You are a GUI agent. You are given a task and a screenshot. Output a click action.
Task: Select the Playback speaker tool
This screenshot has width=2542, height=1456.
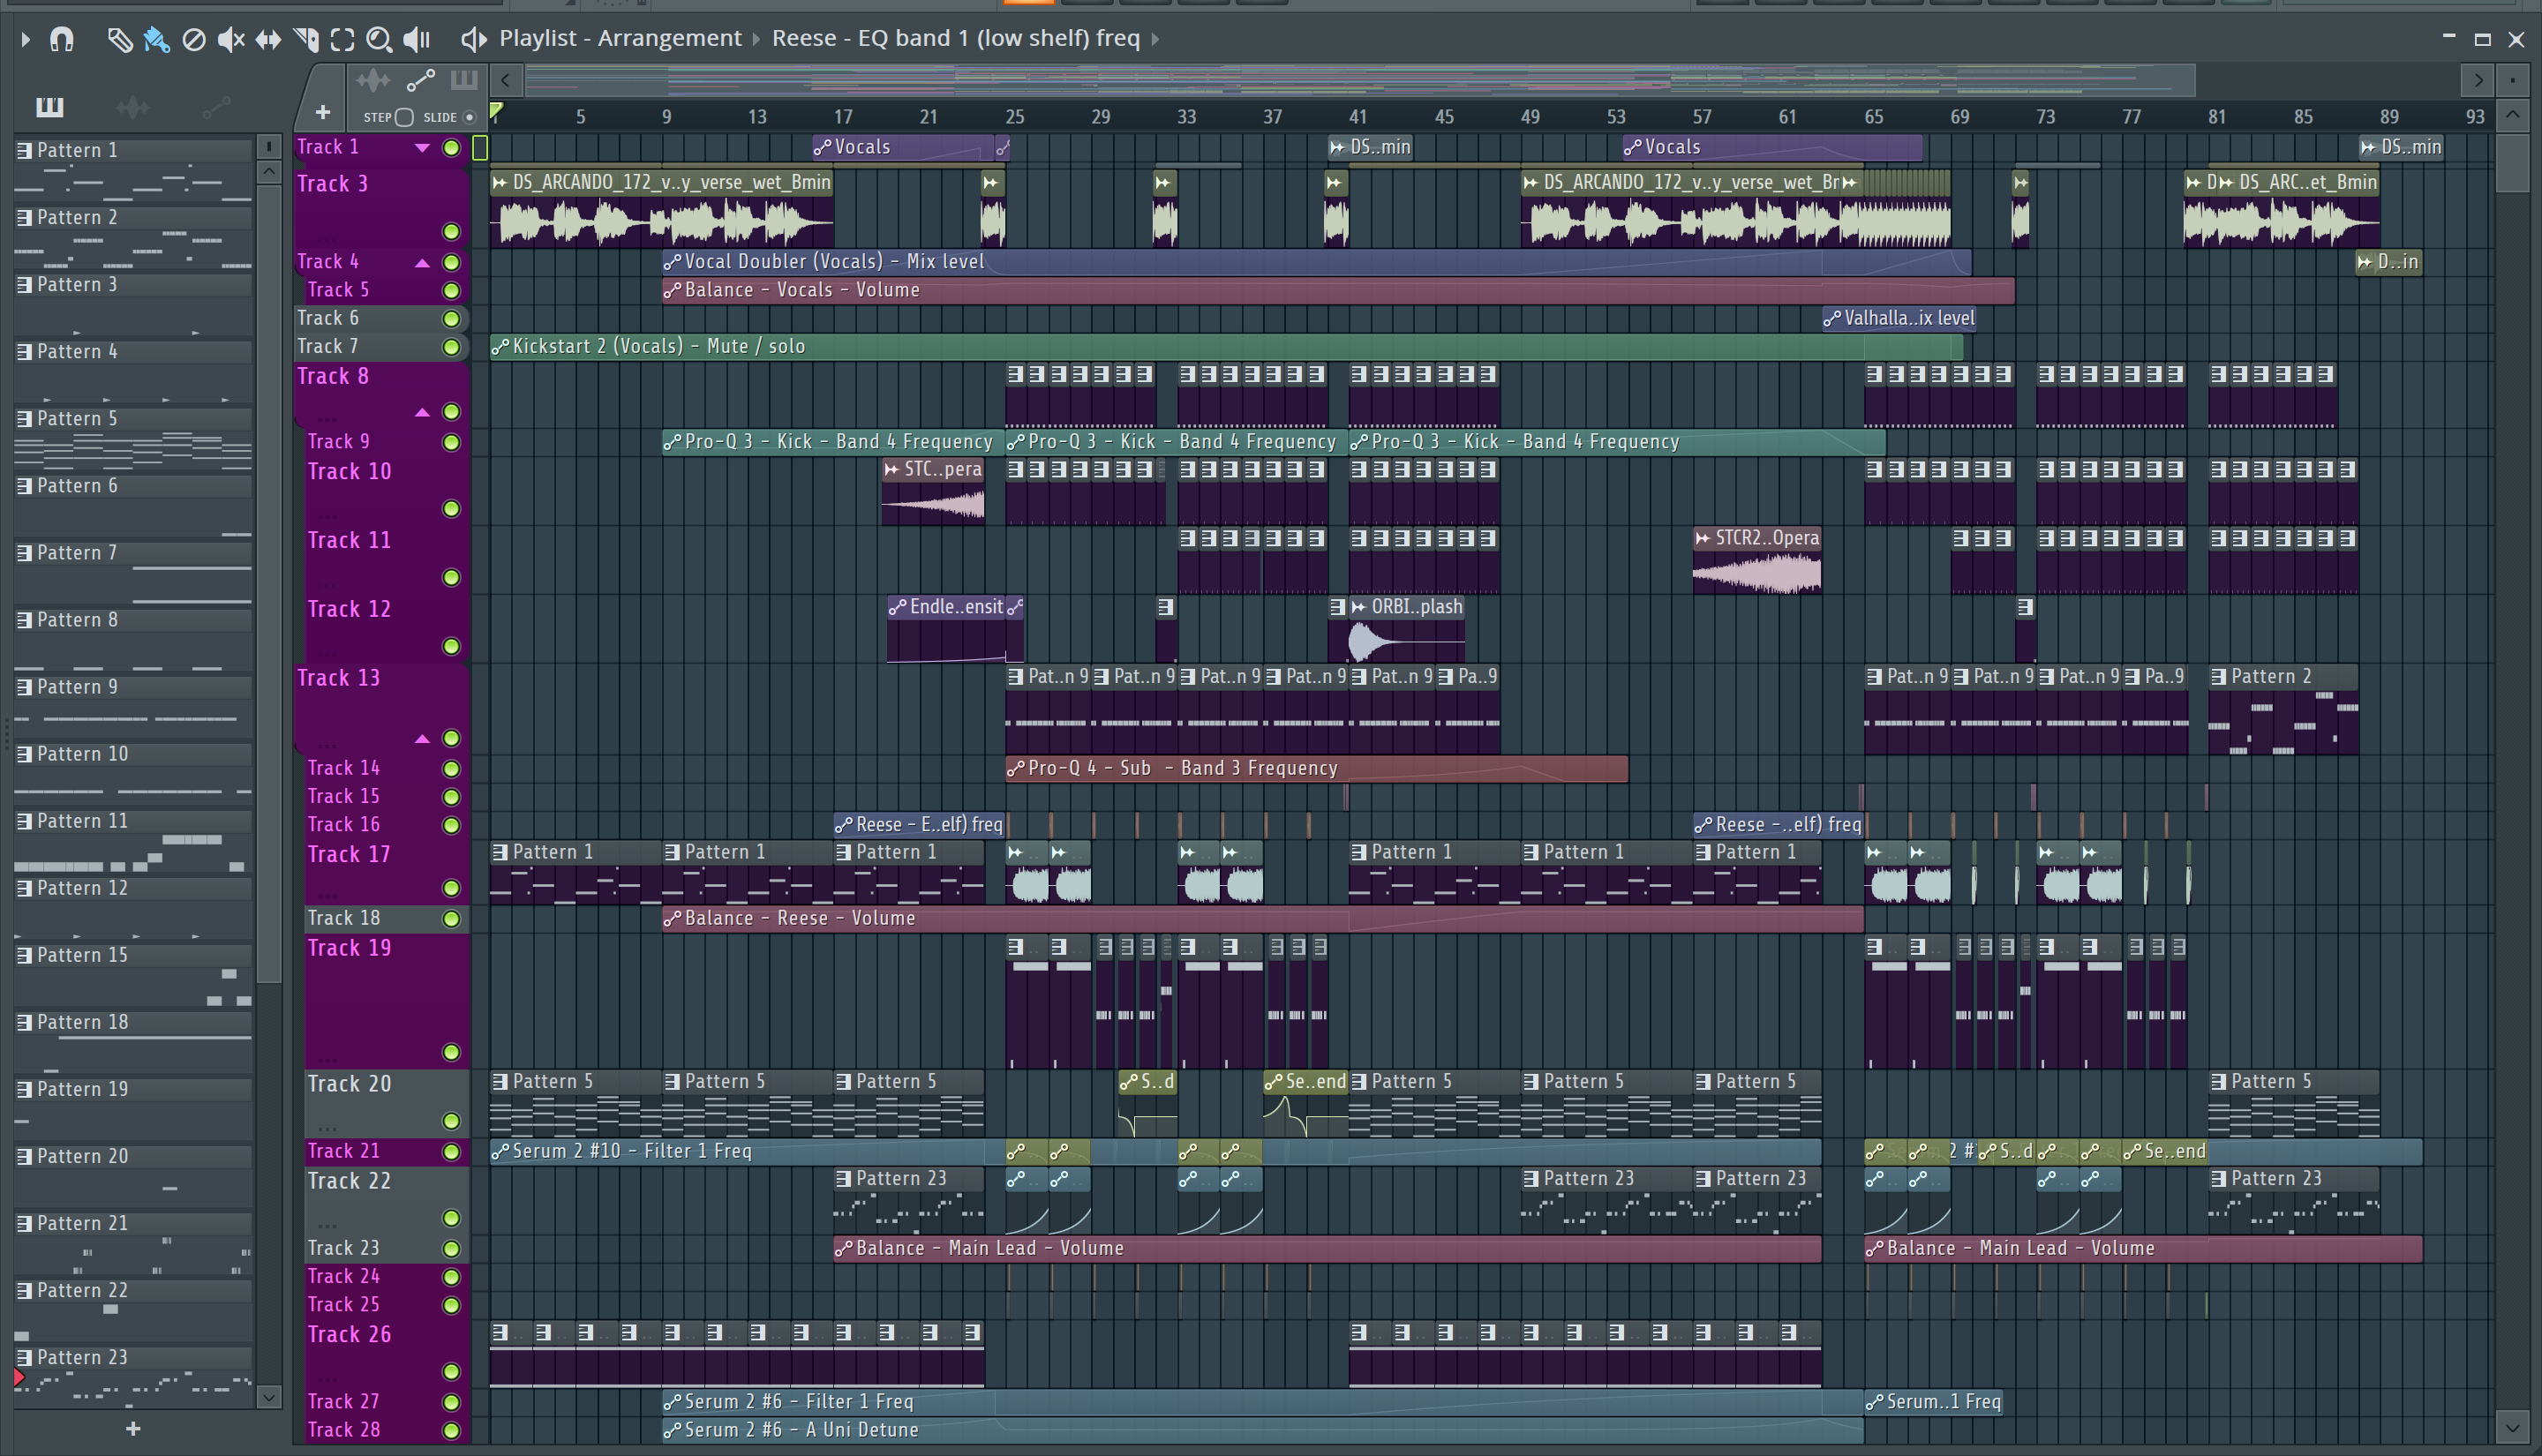[416, 39]
